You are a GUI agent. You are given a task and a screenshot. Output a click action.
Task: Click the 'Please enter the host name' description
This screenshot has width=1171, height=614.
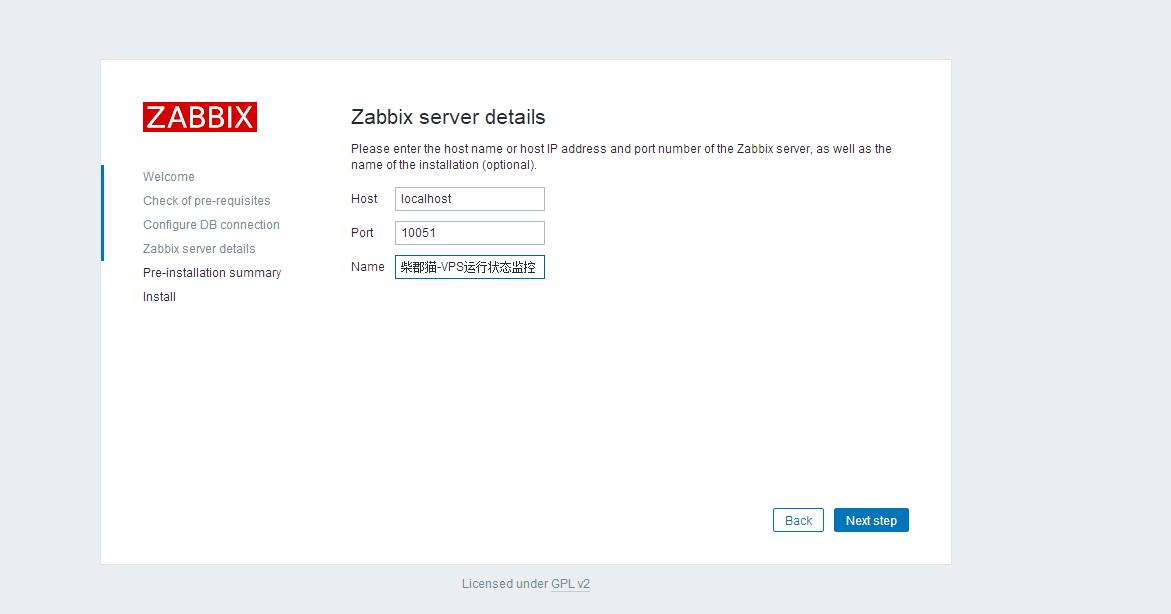coord(621,157)
